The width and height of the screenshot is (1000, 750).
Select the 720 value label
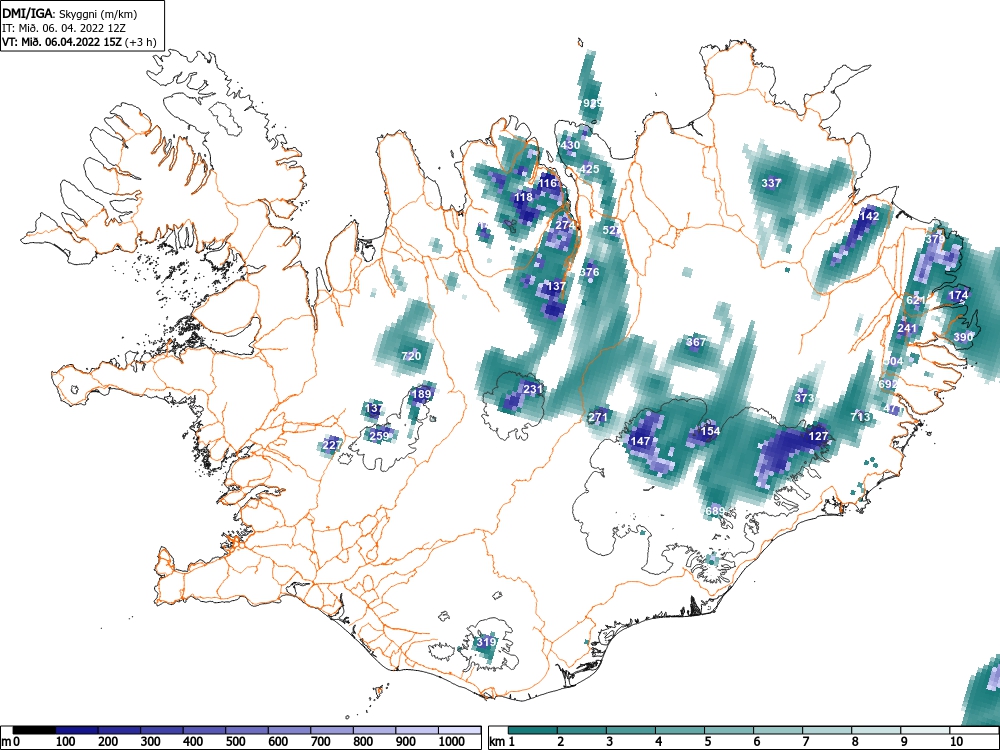[411, 356]
